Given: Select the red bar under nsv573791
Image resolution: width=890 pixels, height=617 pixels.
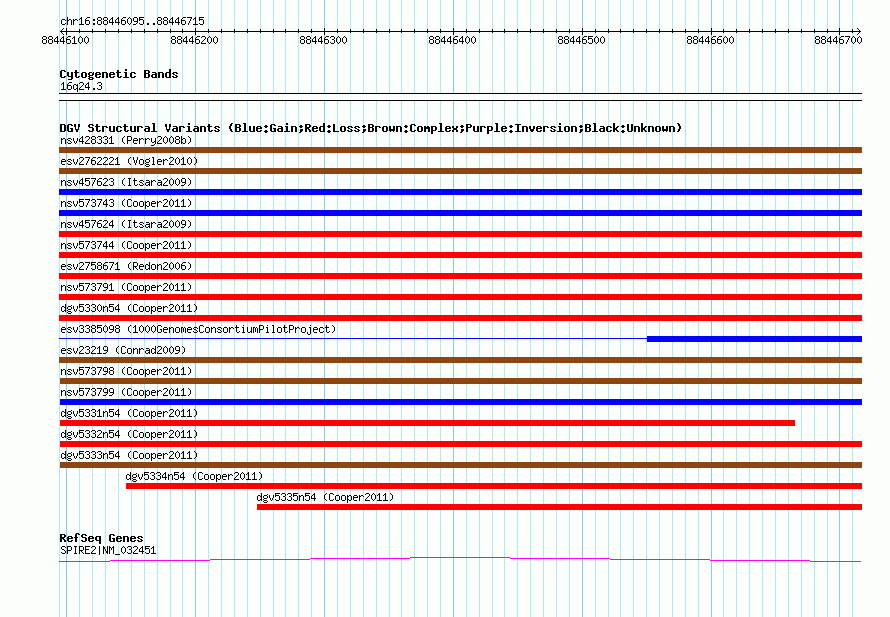Looking at the screenshot, I should coord(460,297).
